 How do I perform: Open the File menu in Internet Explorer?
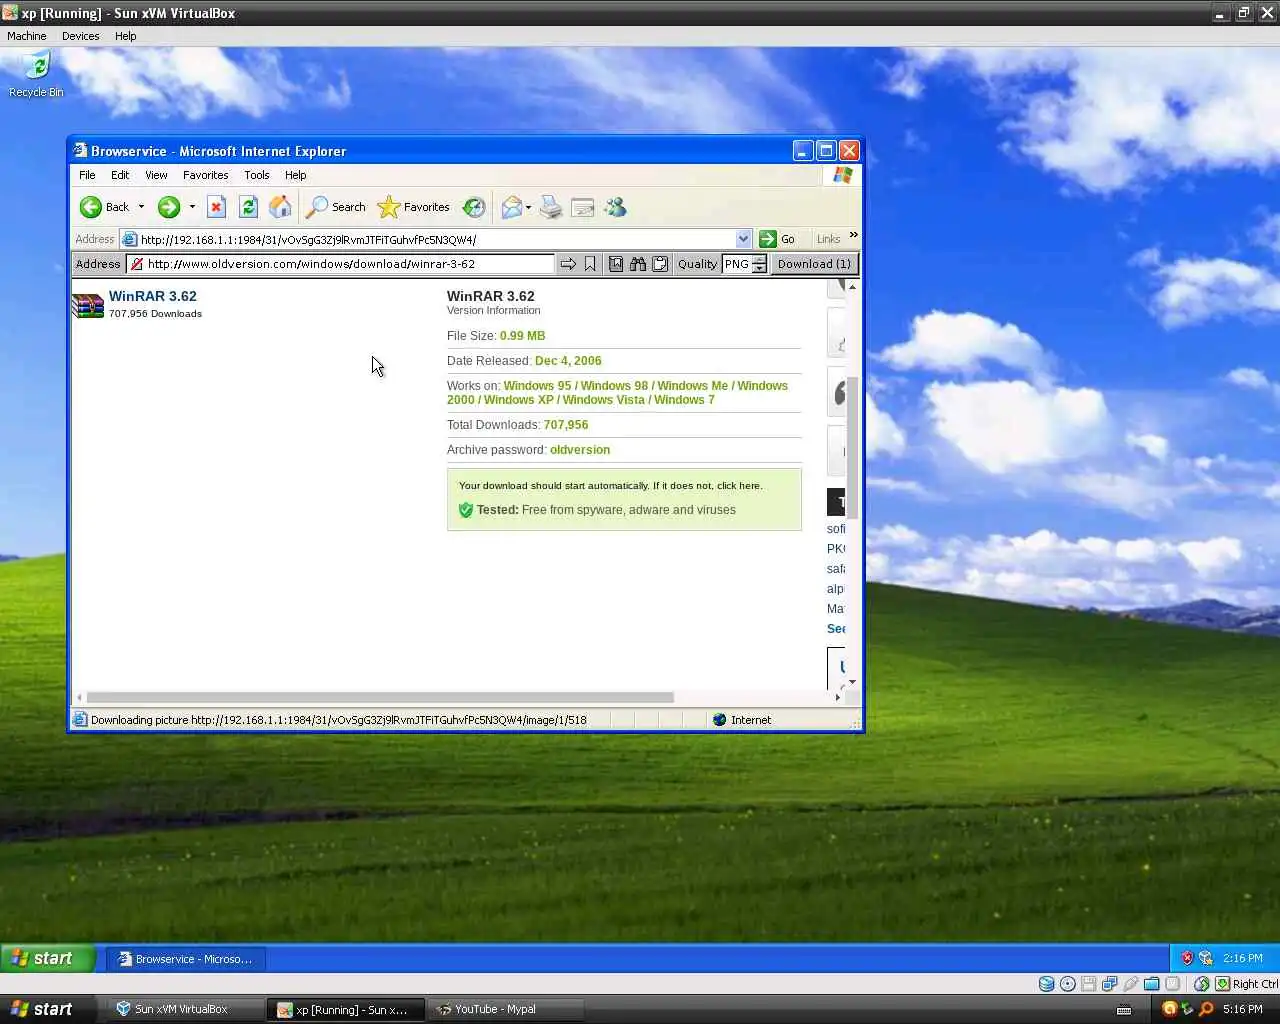(x=87, y=175)
